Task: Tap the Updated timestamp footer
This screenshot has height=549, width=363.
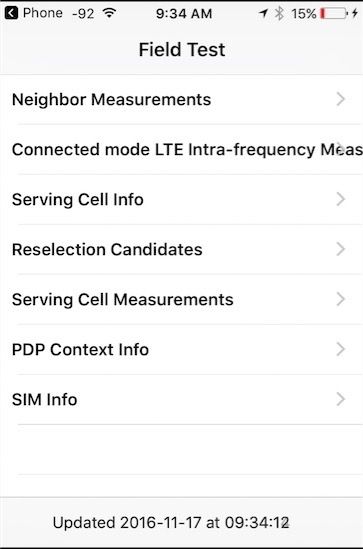Action: (x=171, y=523)
